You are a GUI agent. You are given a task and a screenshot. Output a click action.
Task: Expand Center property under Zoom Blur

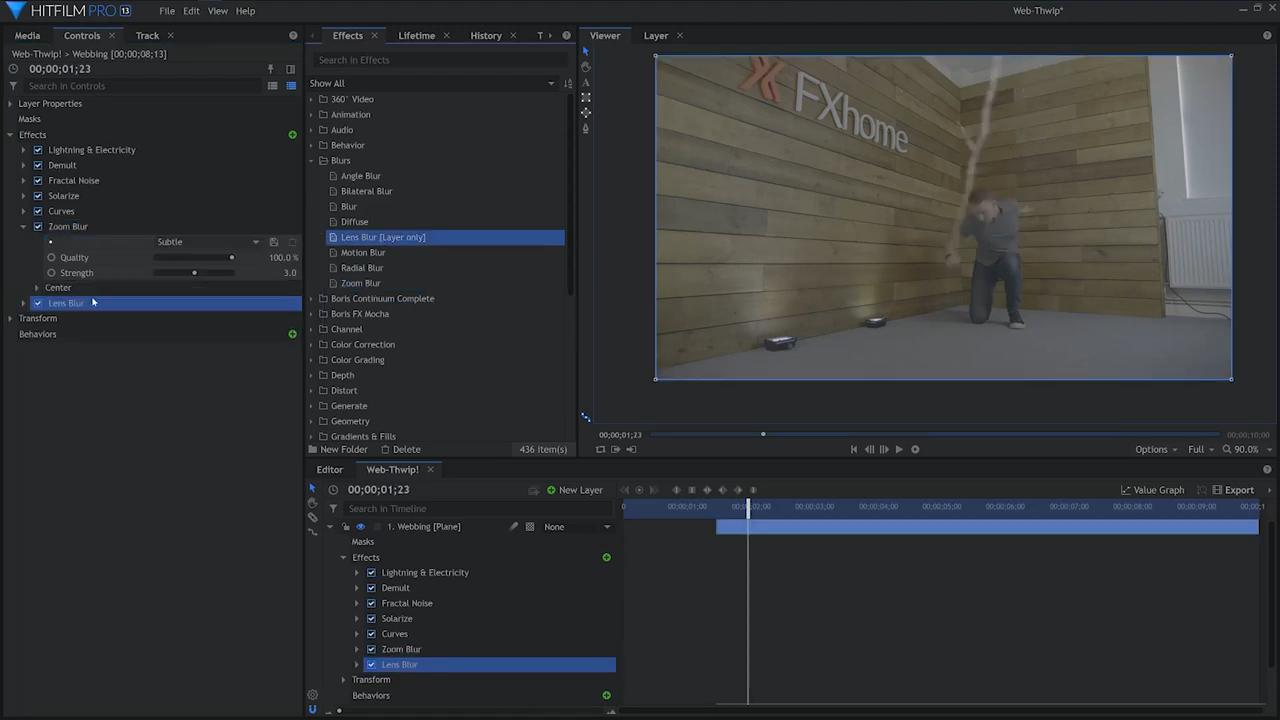(x=37, y=288)
